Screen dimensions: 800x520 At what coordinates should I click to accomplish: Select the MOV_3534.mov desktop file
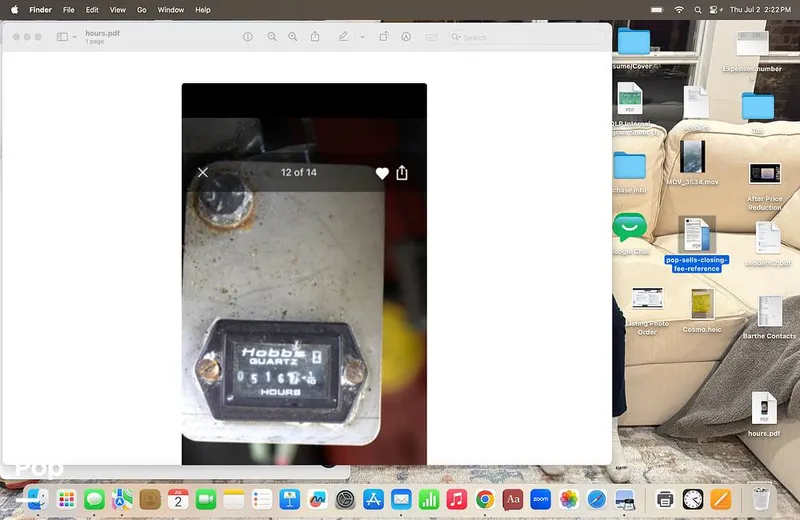point(692,163)
